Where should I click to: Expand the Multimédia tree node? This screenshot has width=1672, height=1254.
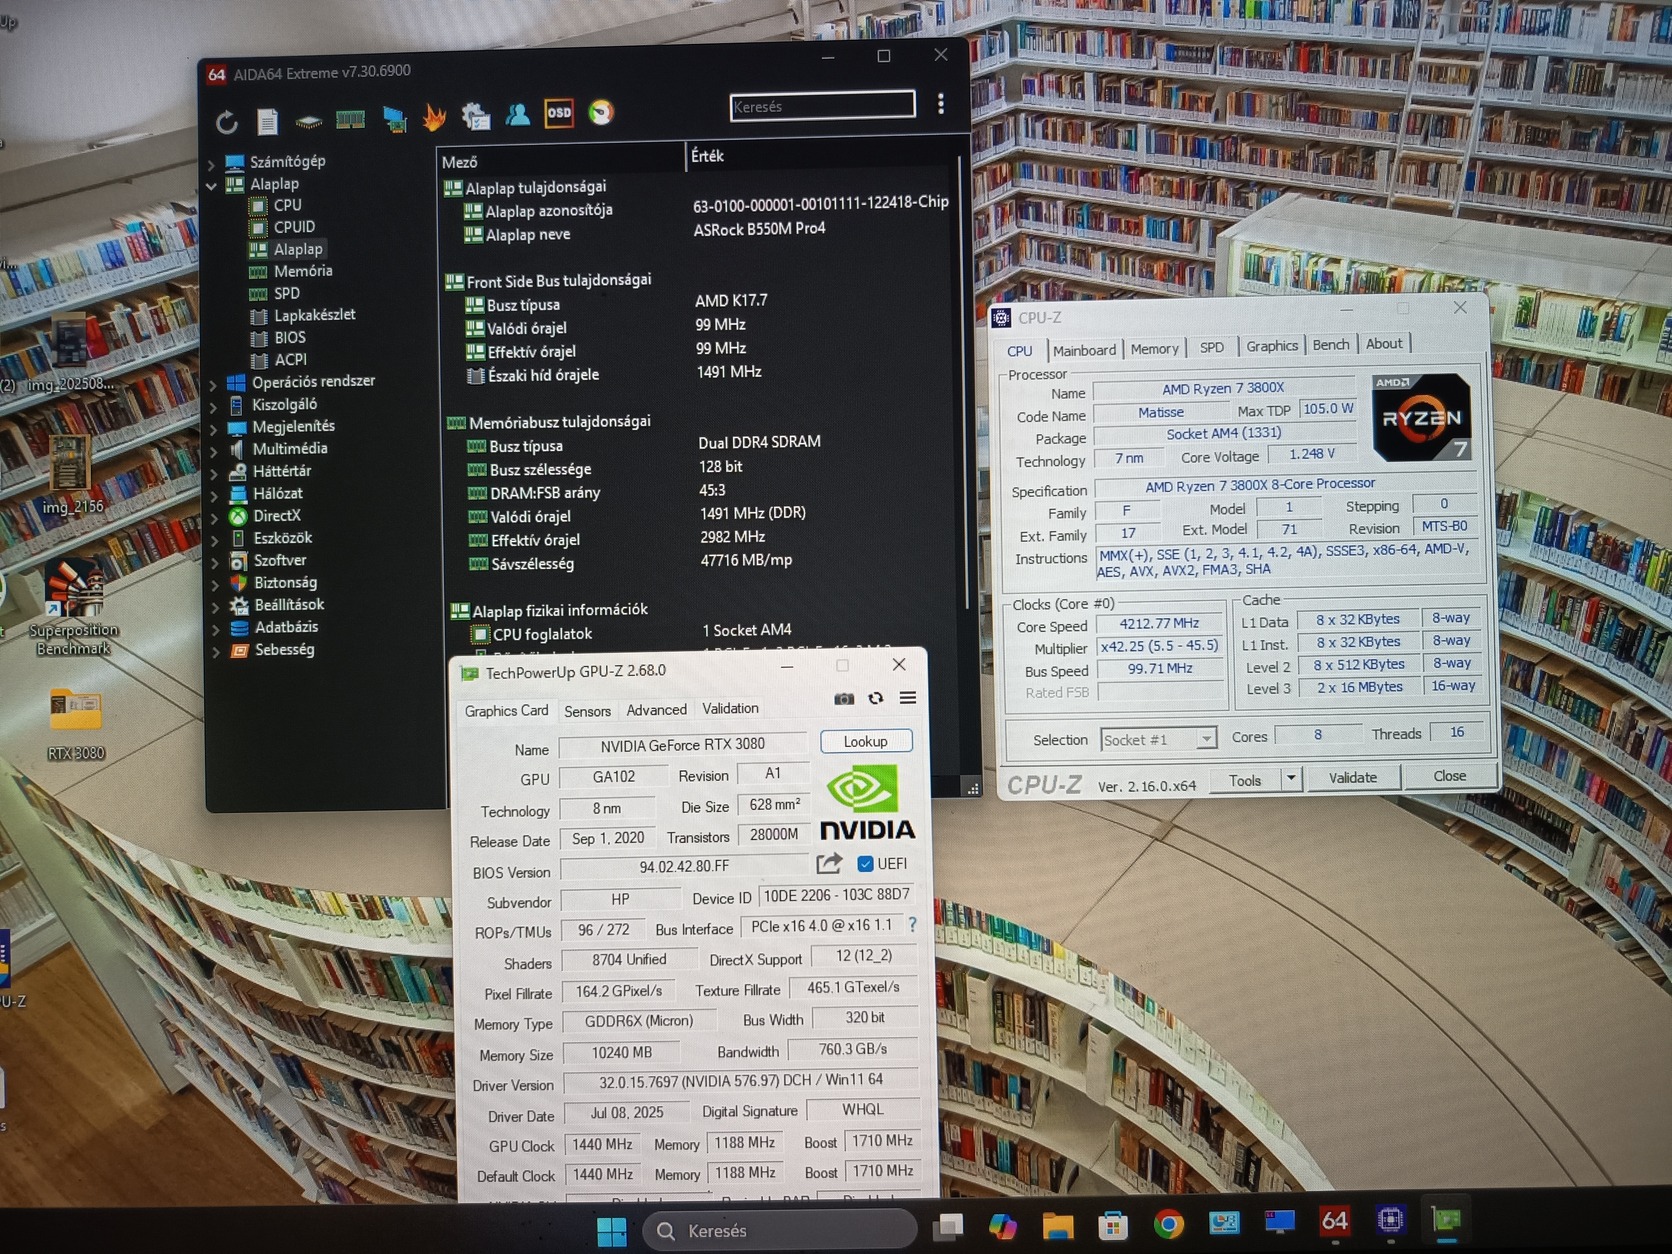click(x=214, y=451)
